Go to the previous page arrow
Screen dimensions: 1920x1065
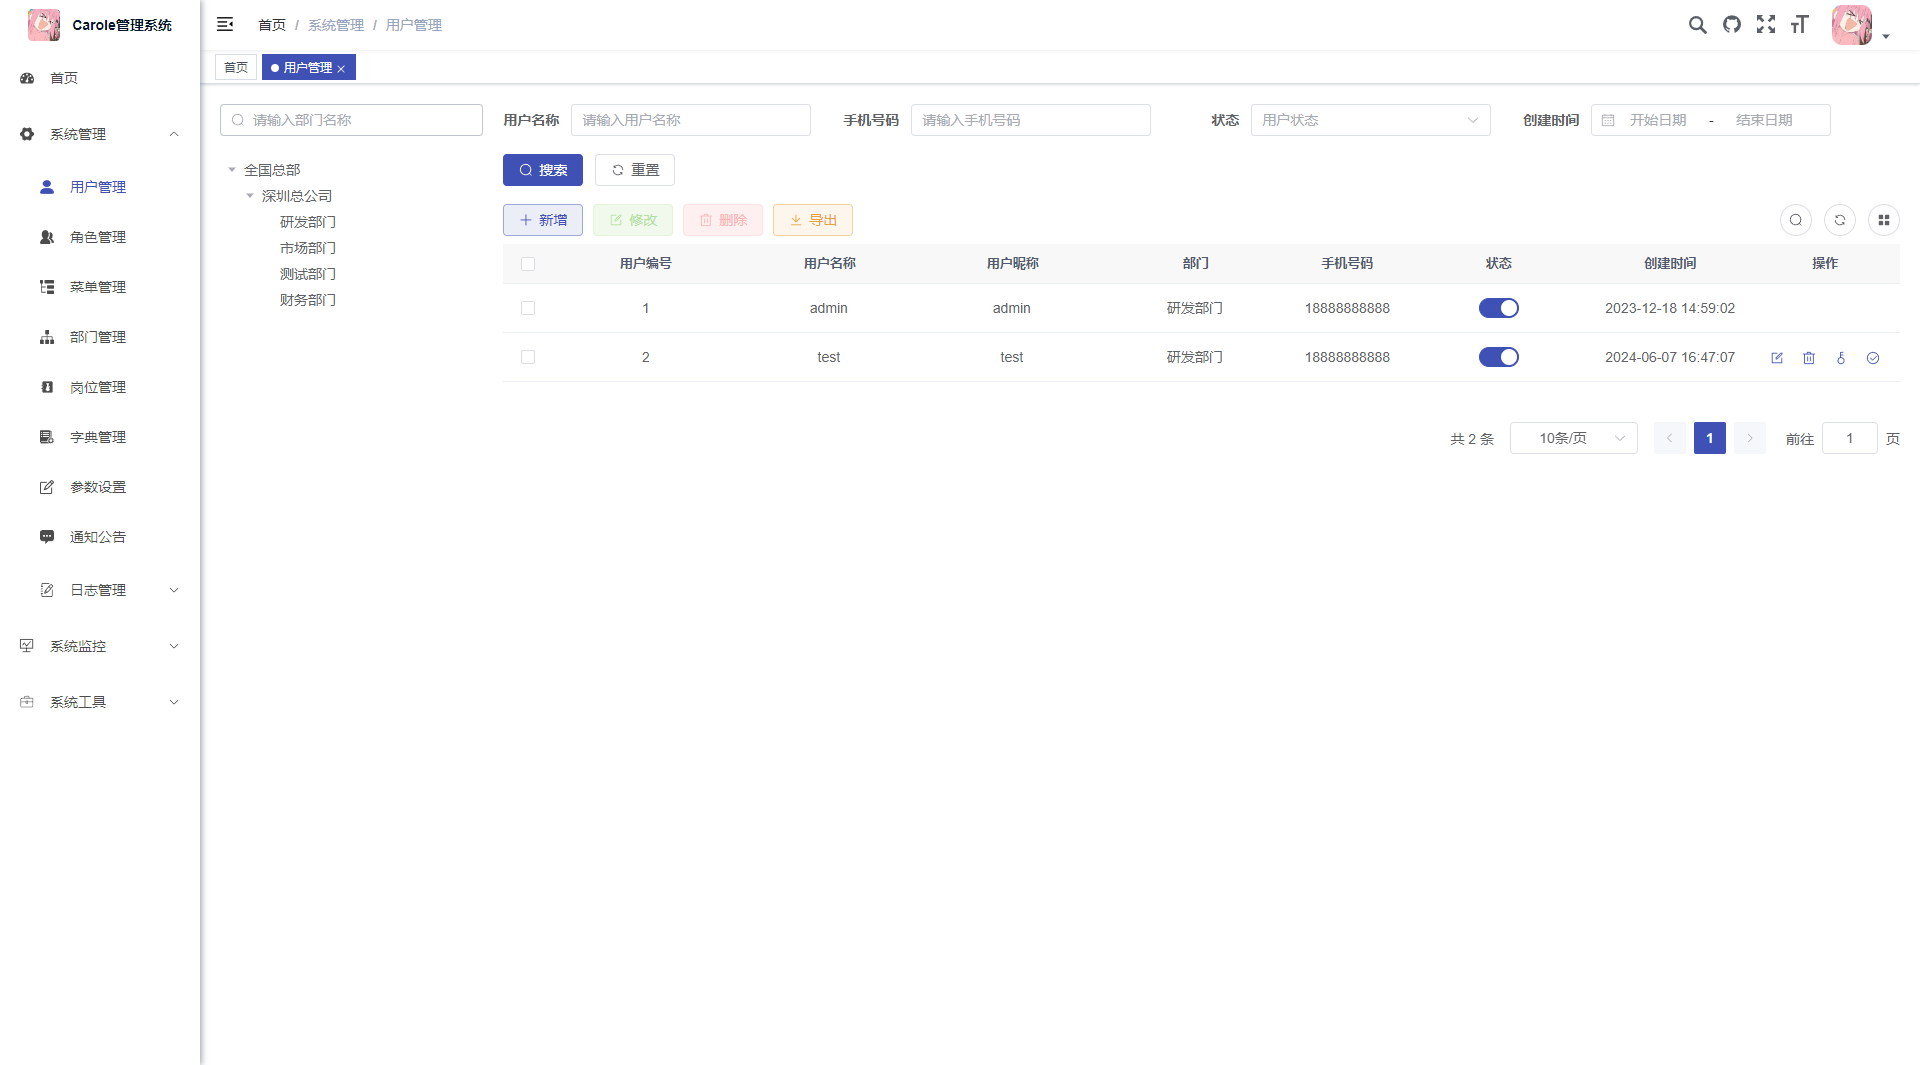click(1670, 438)
